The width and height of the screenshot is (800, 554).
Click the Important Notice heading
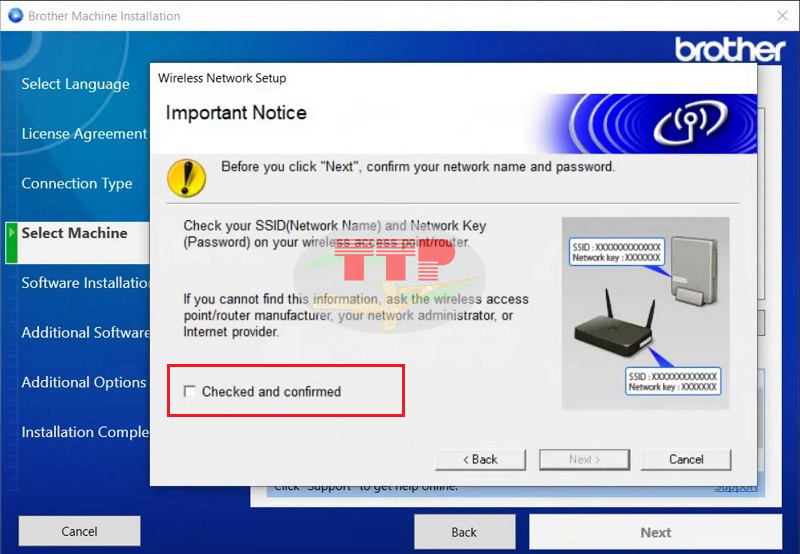[x=236, y=113]
